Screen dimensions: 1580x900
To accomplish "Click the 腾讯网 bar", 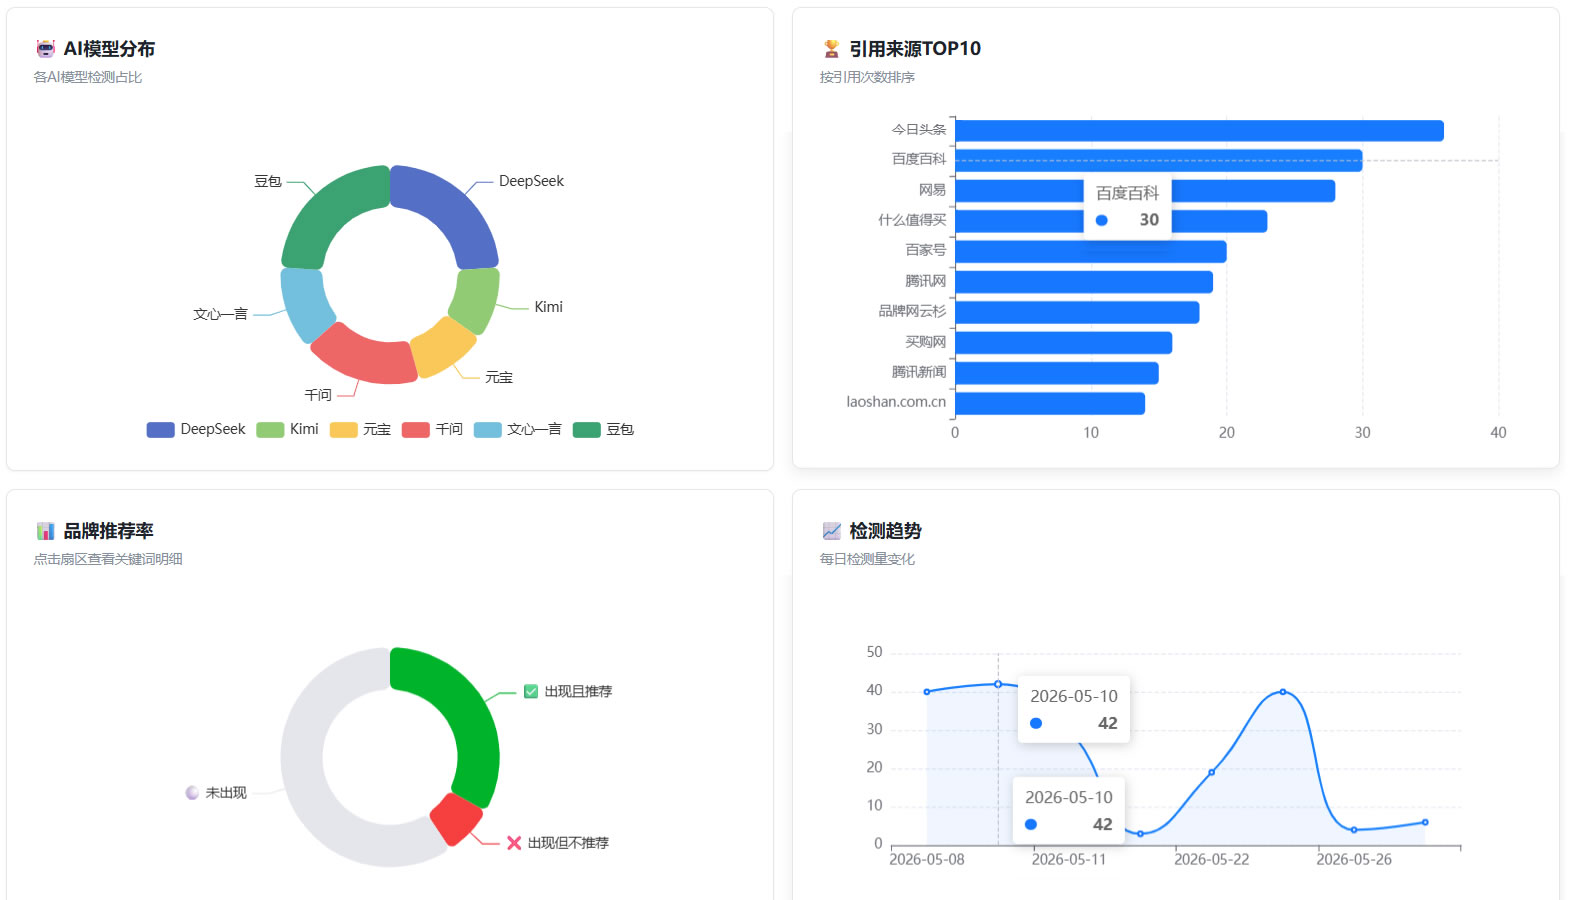I will pos(1083,282).
